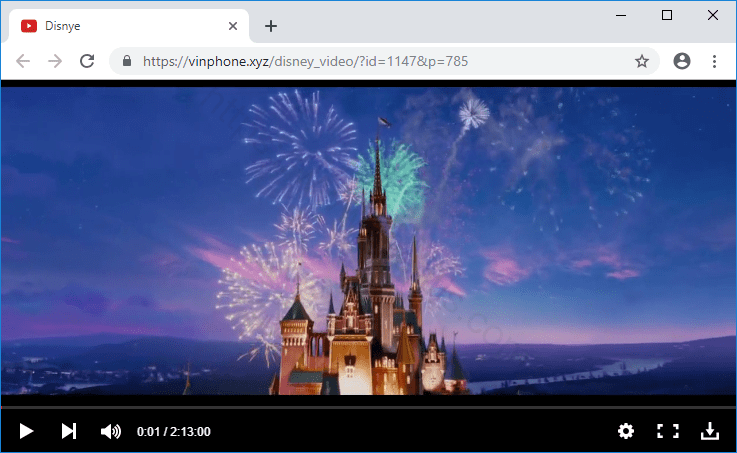Select the Disnye browser tab
The image size is (737, 453).
coord(120,26)
